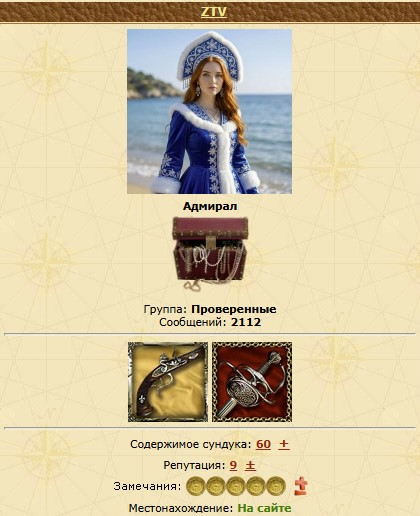Click the red warning adjust icon
Viewport: 420px width, 516px height.
(x=301, y=486)
